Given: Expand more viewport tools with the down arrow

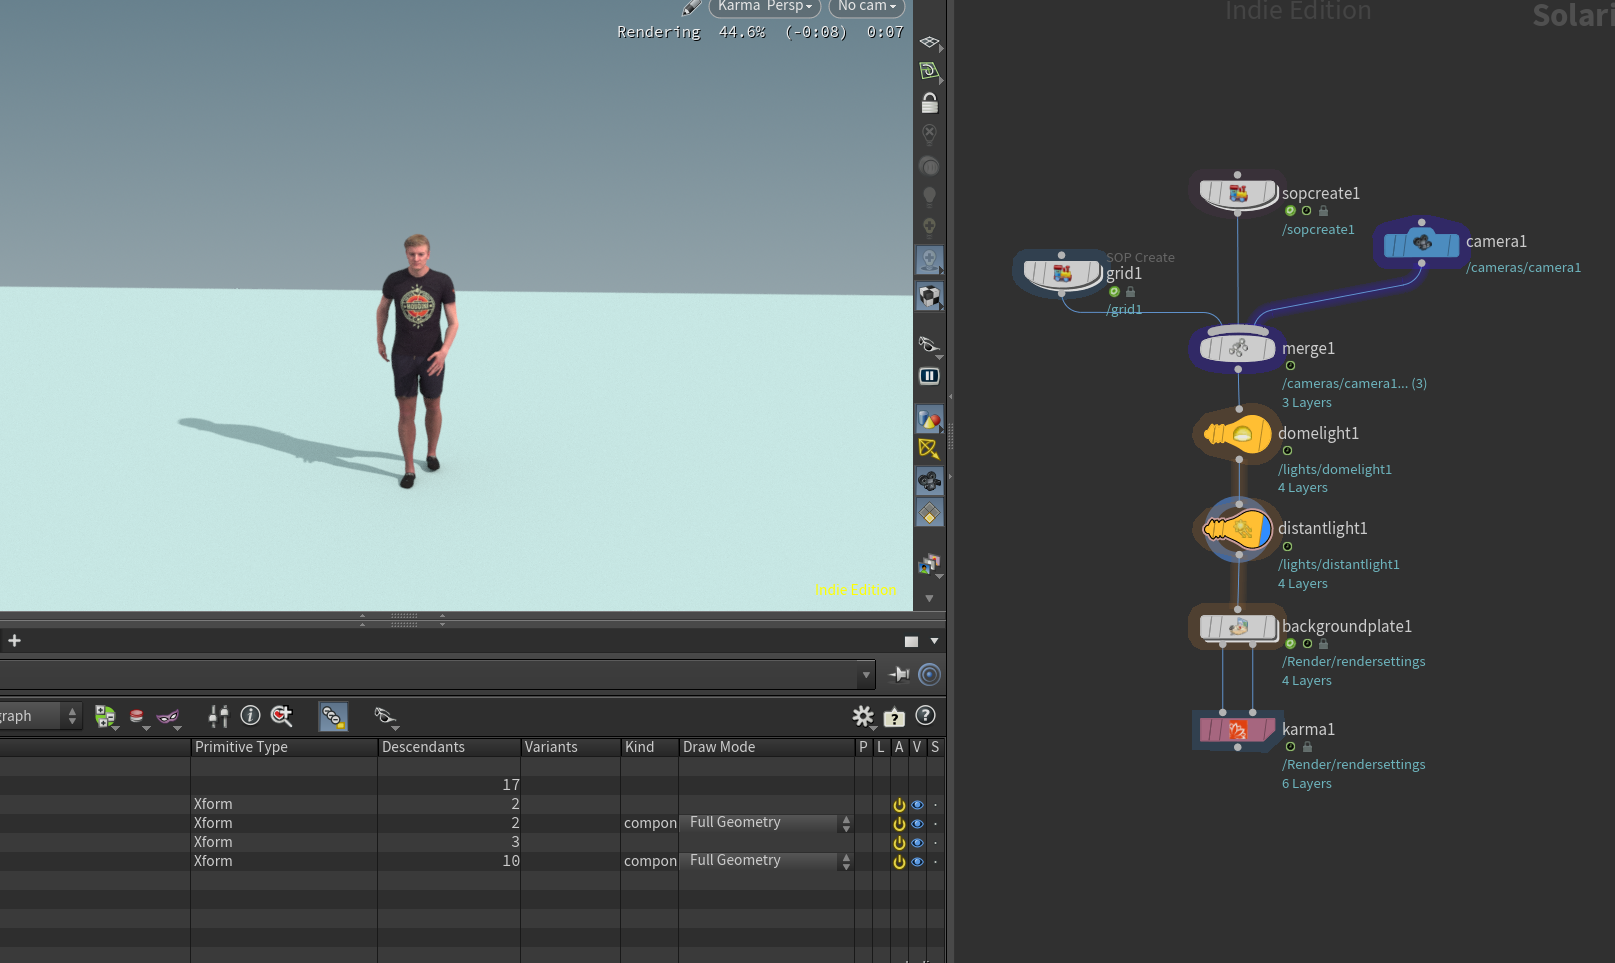Looking at the screenshot, I should point(929,598).
